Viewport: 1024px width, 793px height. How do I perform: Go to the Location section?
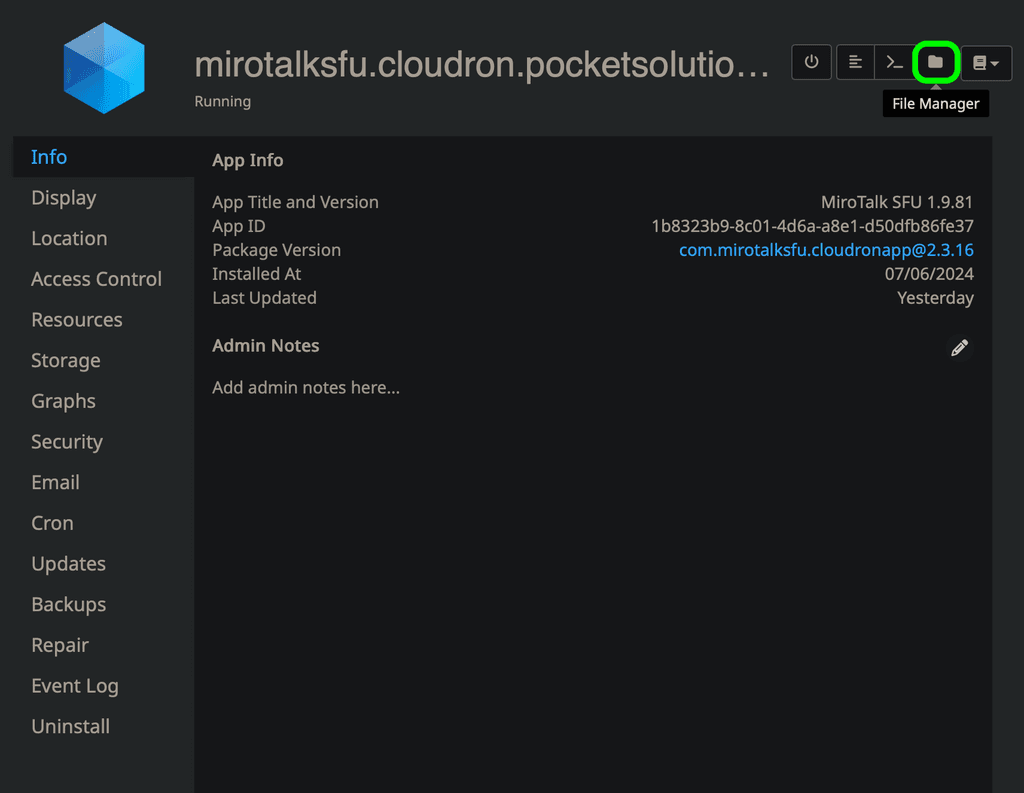69,239
